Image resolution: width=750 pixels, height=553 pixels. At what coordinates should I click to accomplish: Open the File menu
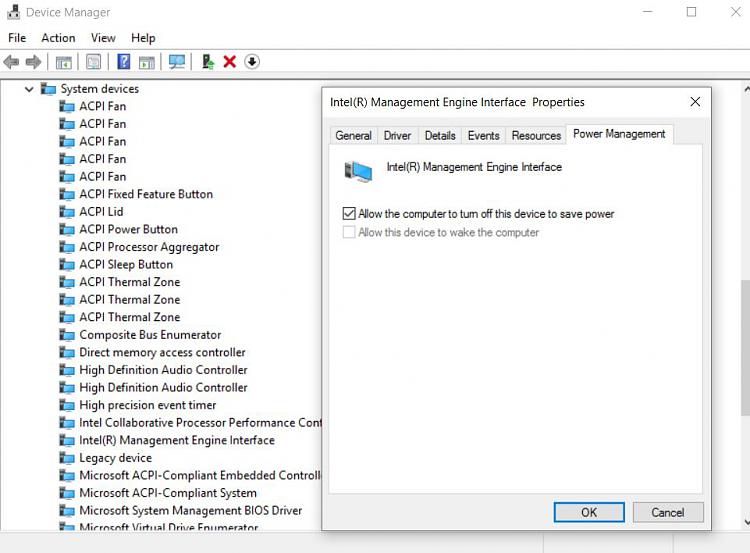[17, 38]
